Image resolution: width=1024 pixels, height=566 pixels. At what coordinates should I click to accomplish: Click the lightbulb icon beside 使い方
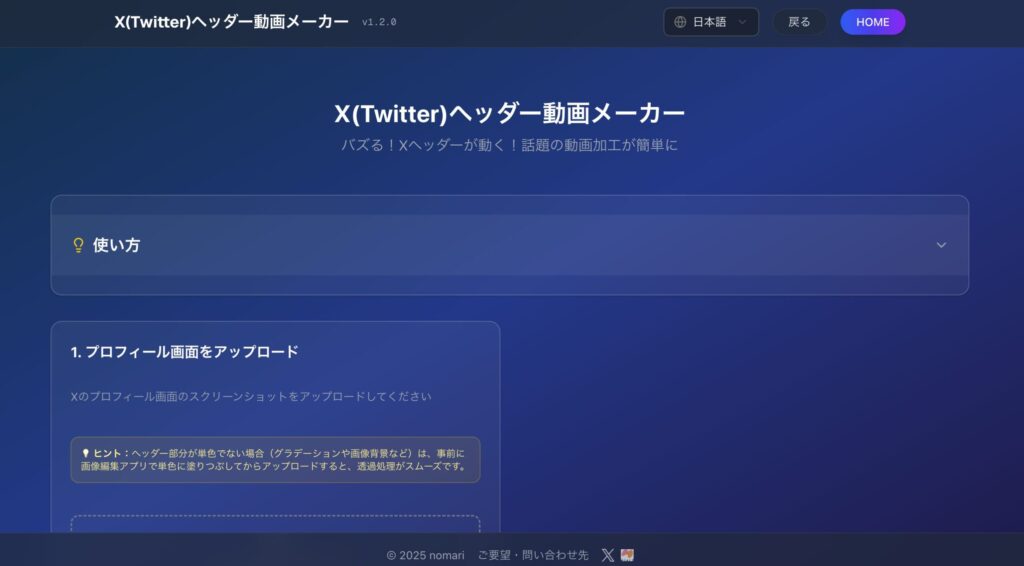click(x=78, y=245)
